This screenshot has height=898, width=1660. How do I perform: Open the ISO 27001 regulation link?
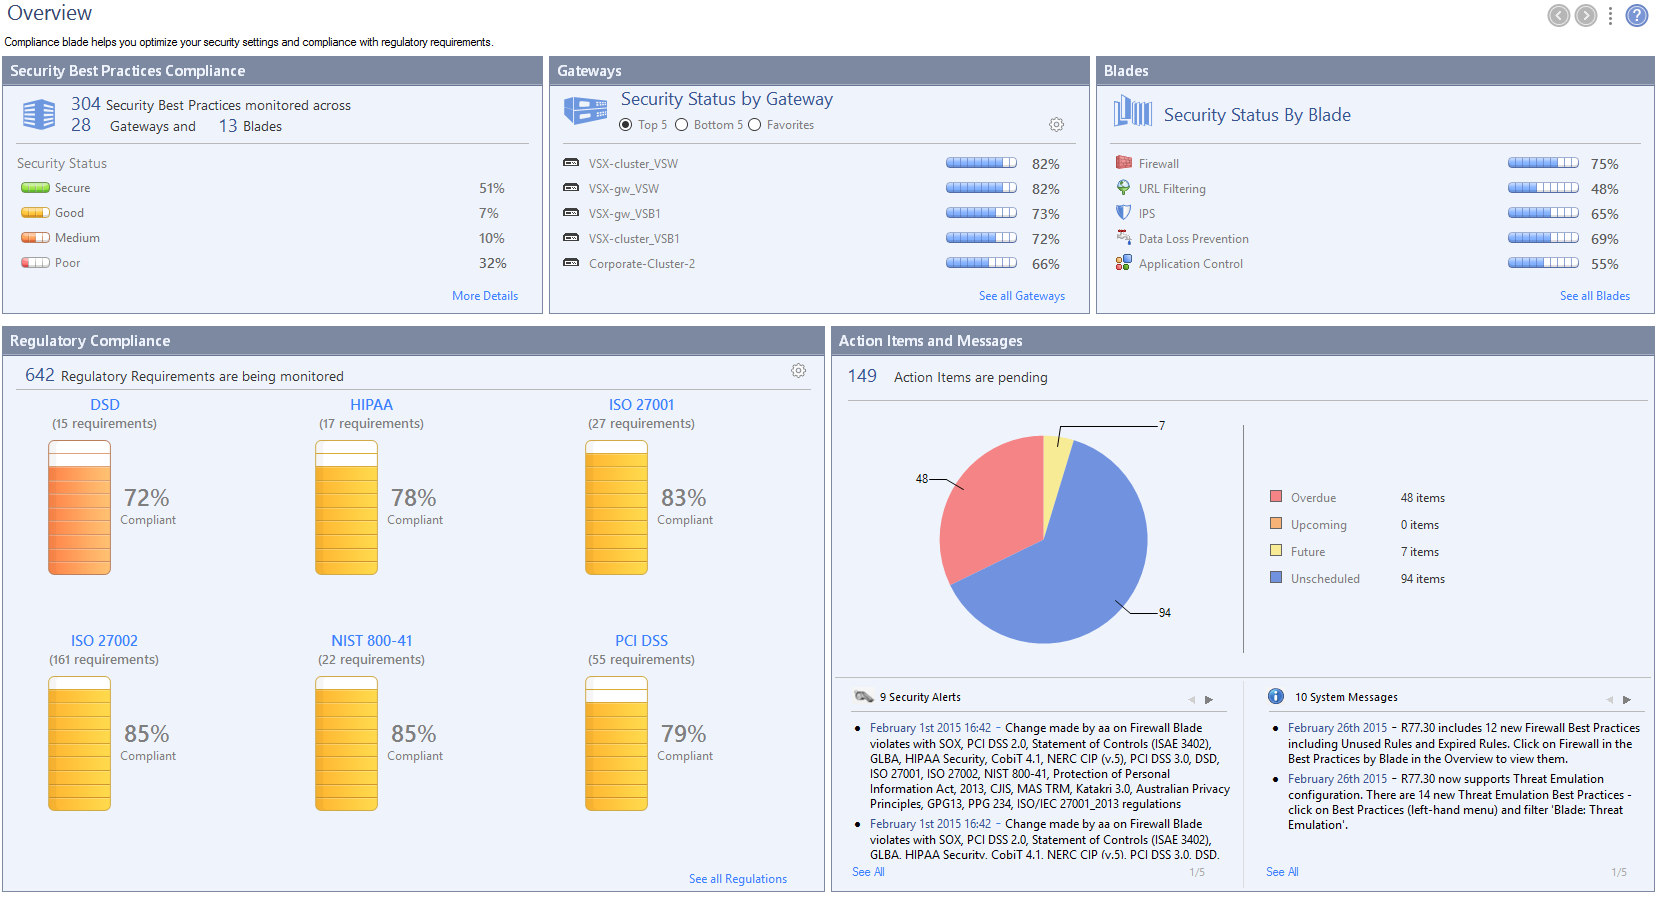click(x=642, y=405)
